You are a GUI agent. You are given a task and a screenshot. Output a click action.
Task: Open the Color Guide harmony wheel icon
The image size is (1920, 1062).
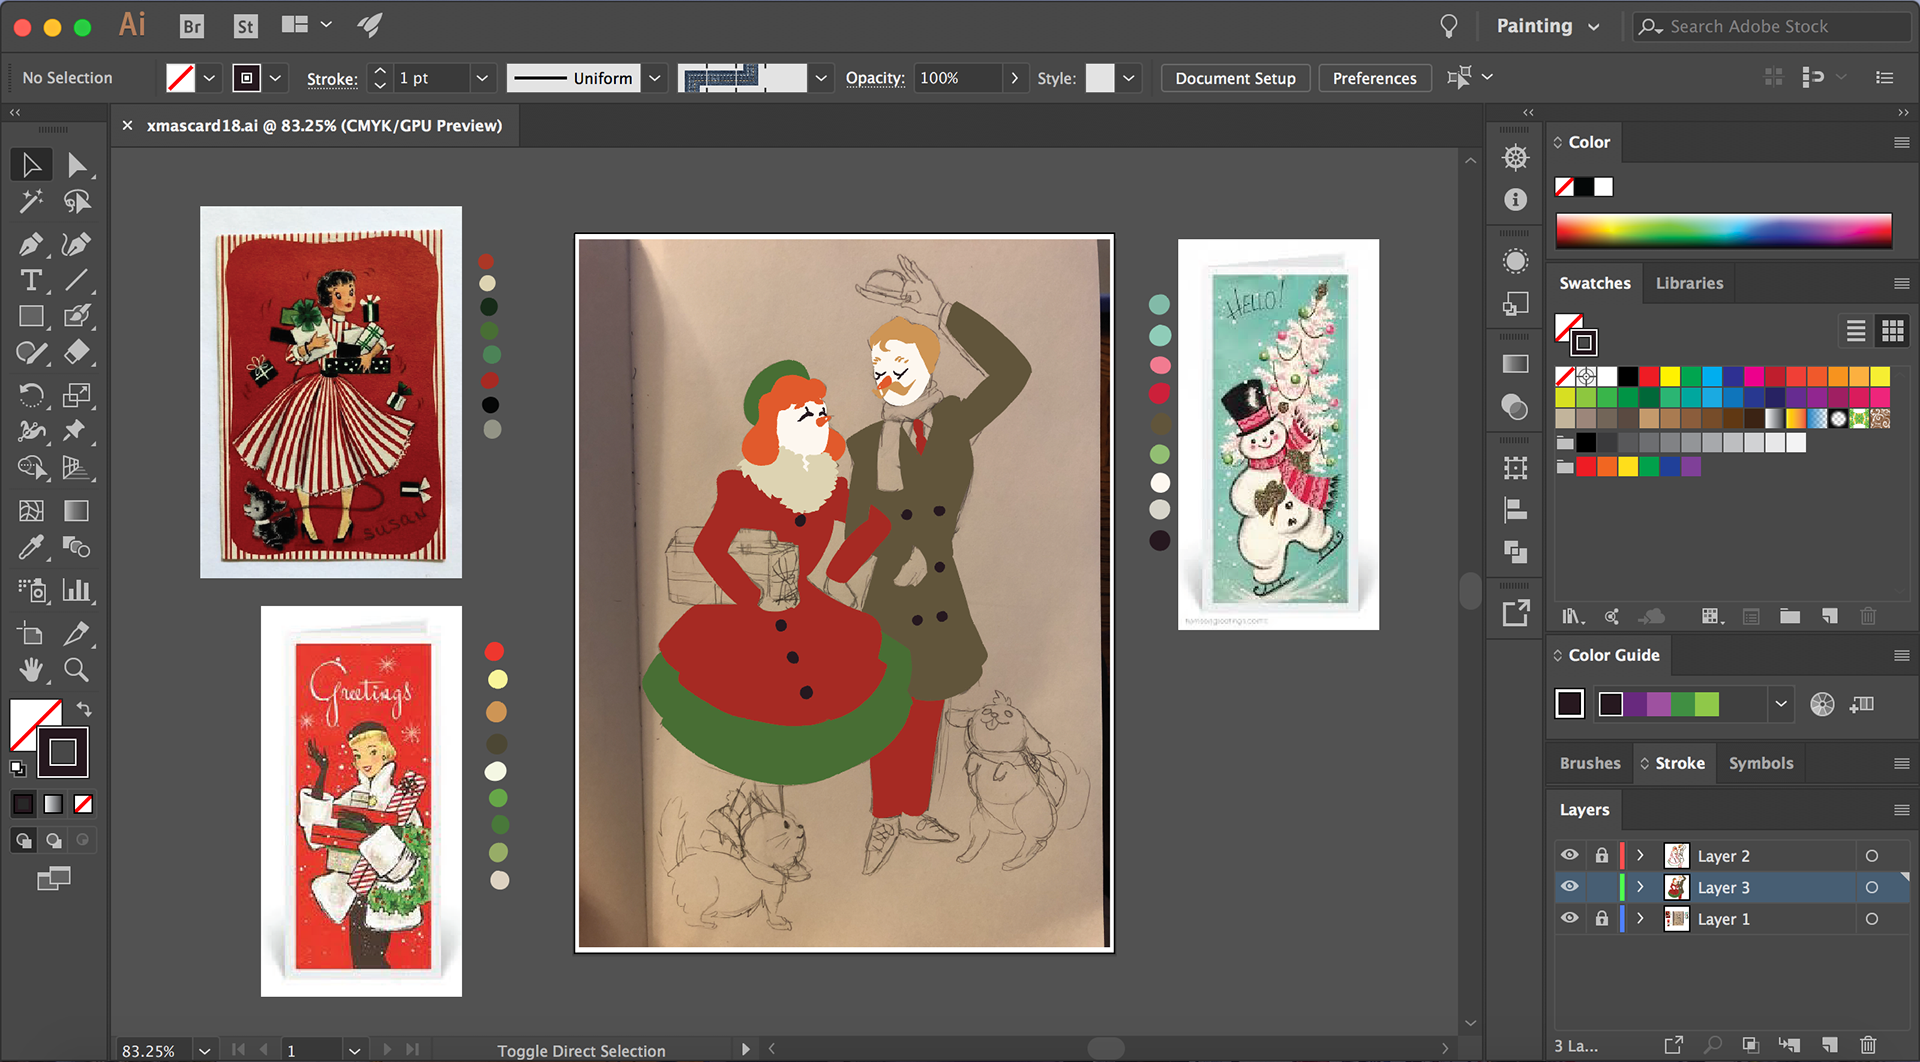(x=1822, y=704)
